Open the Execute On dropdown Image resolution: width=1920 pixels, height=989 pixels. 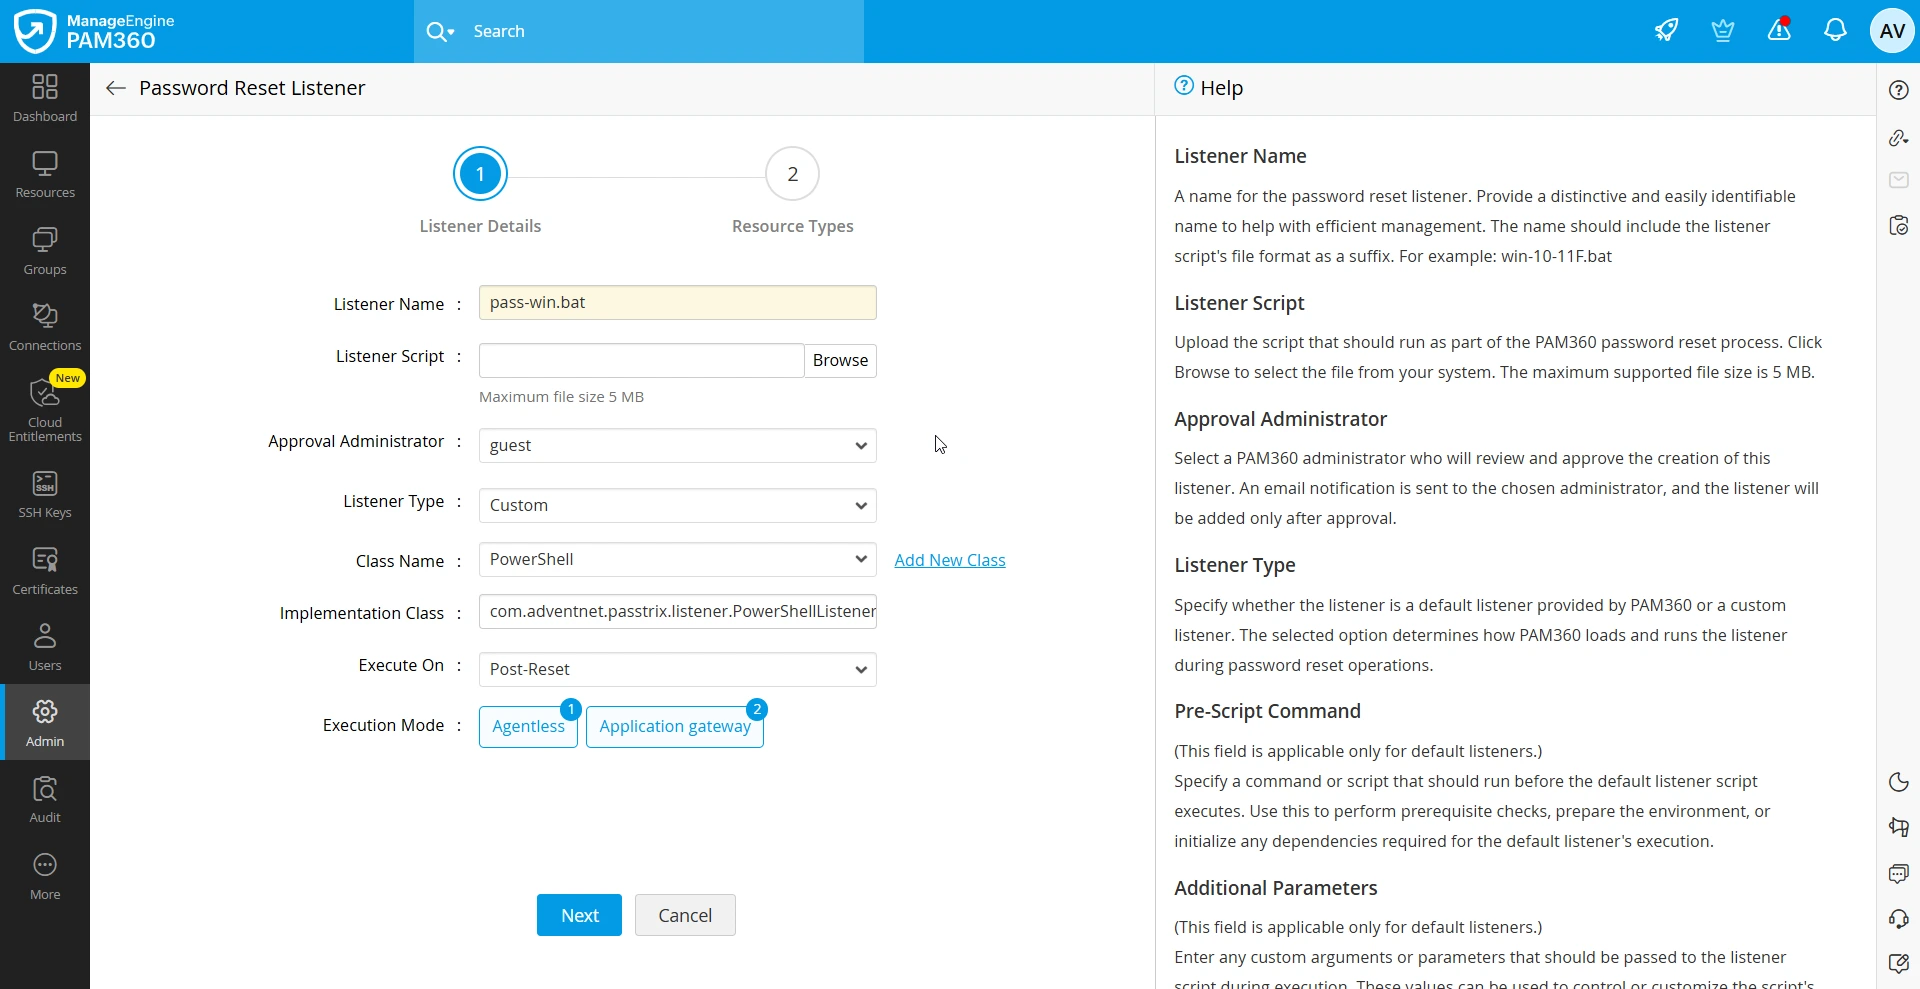click(678, 670)
